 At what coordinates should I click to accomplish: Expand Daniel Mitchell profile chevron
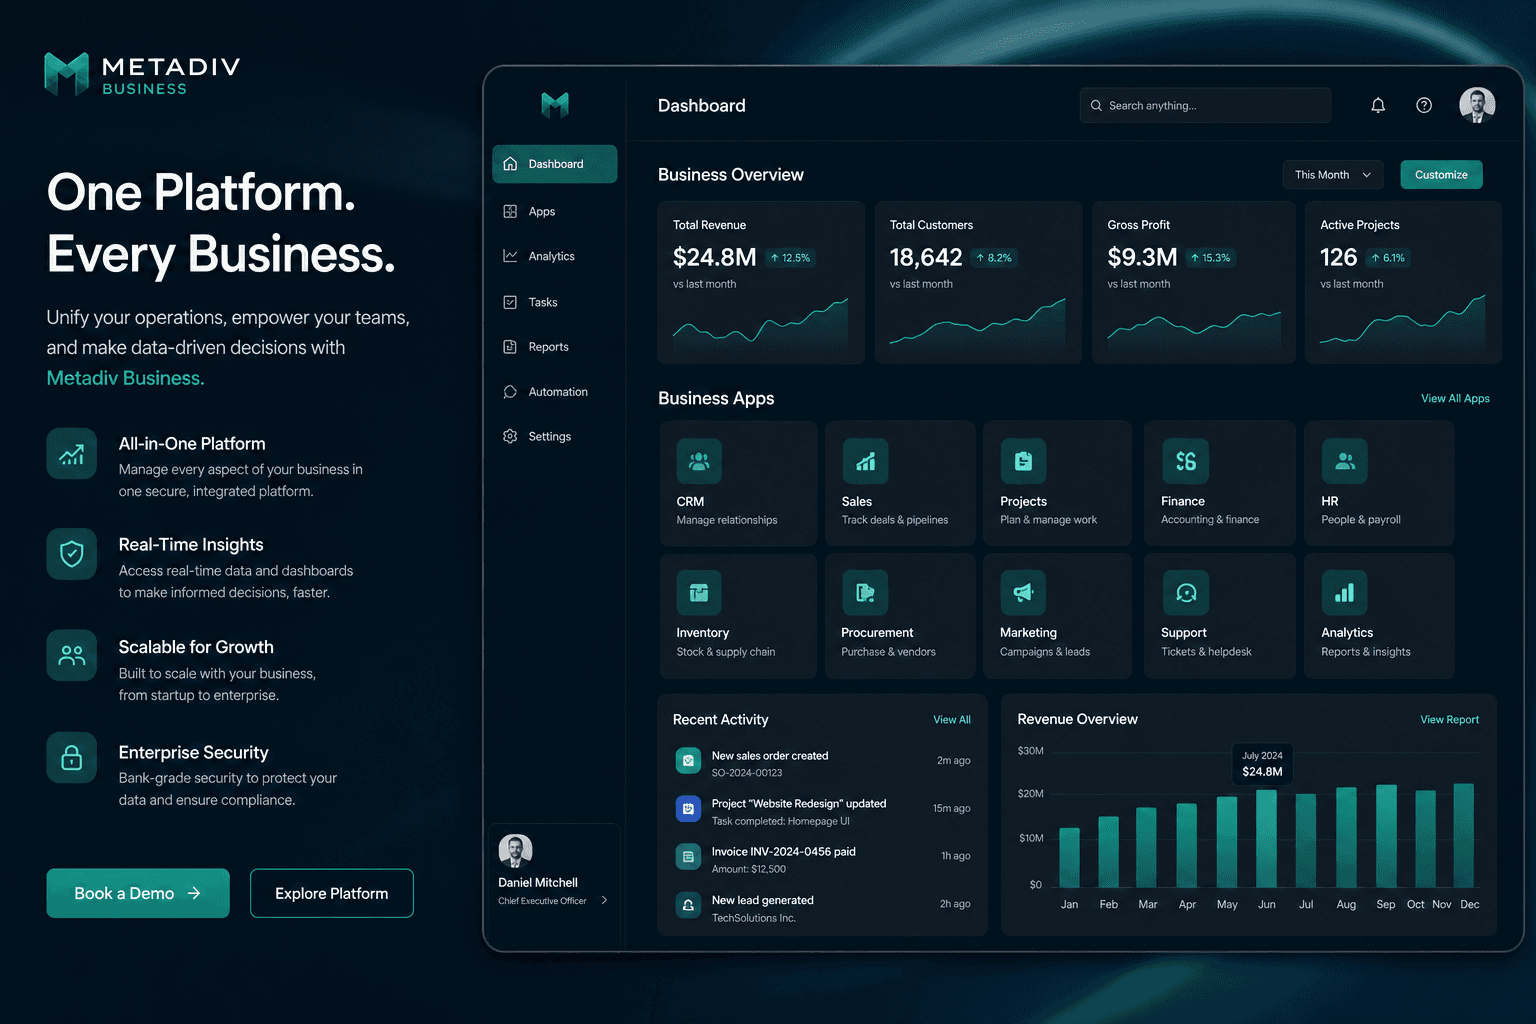tap(604, 900)
